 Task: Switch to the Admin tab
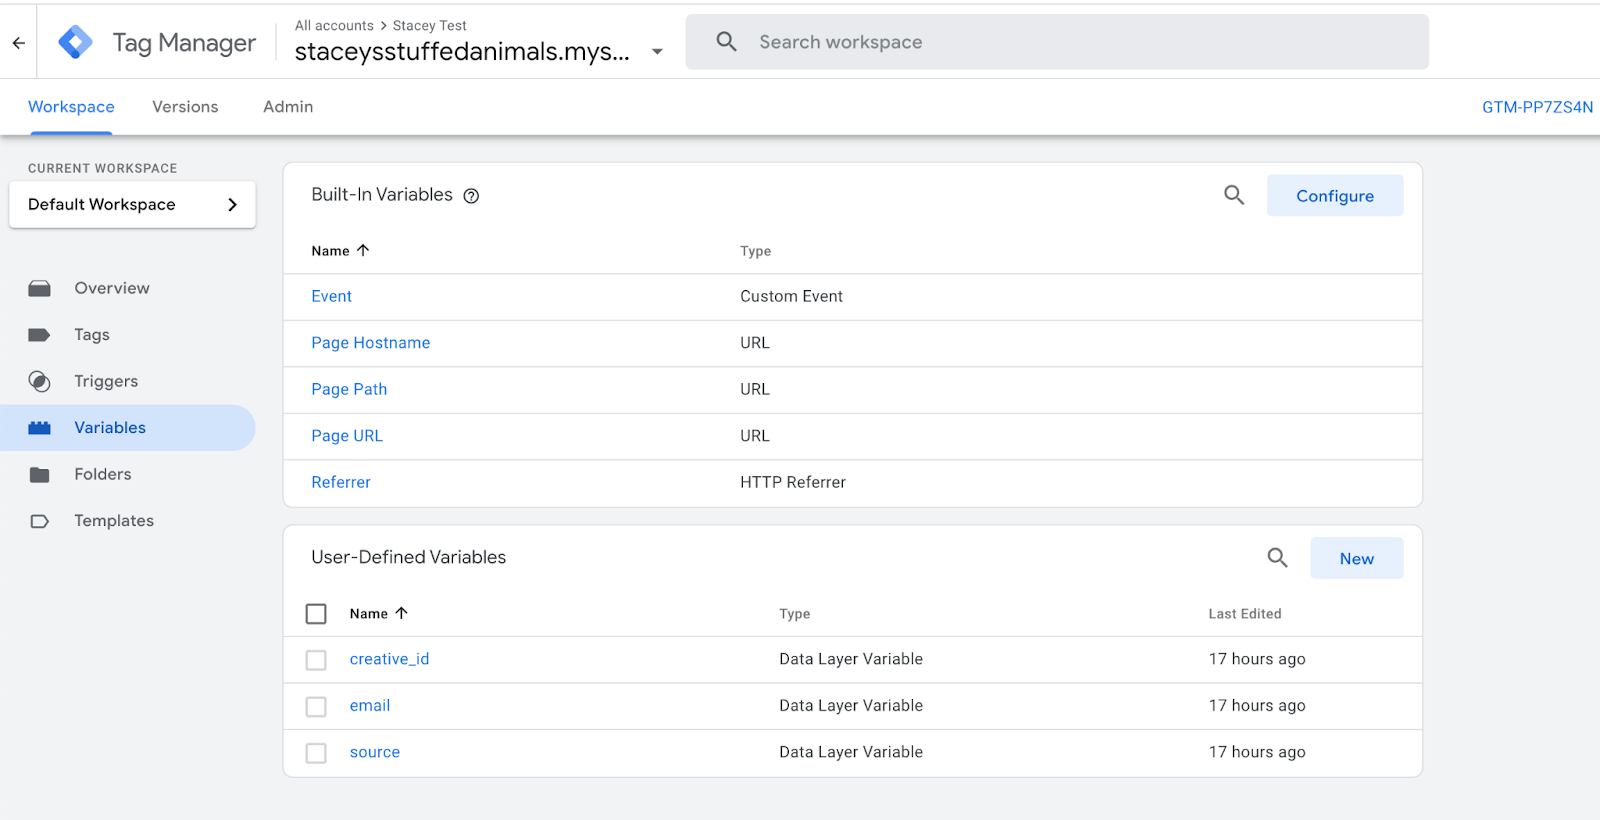288,107
